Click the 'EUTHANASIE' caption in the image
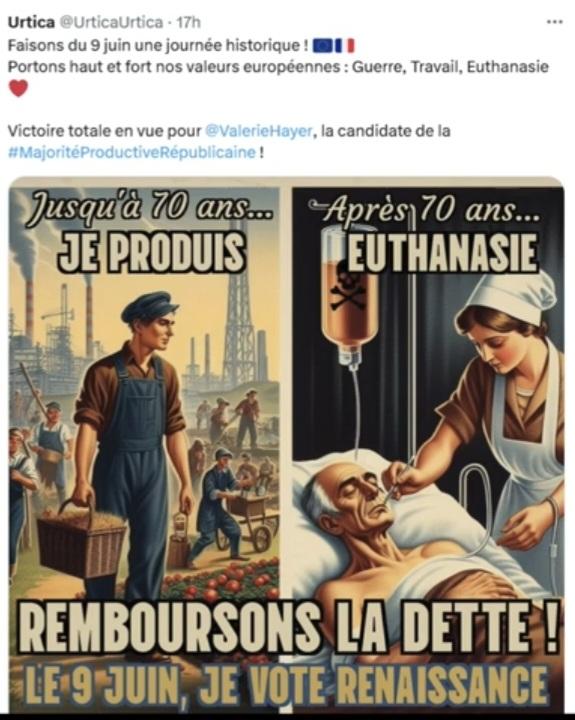The width and height of the screenshot is (575, 720). 443,253
